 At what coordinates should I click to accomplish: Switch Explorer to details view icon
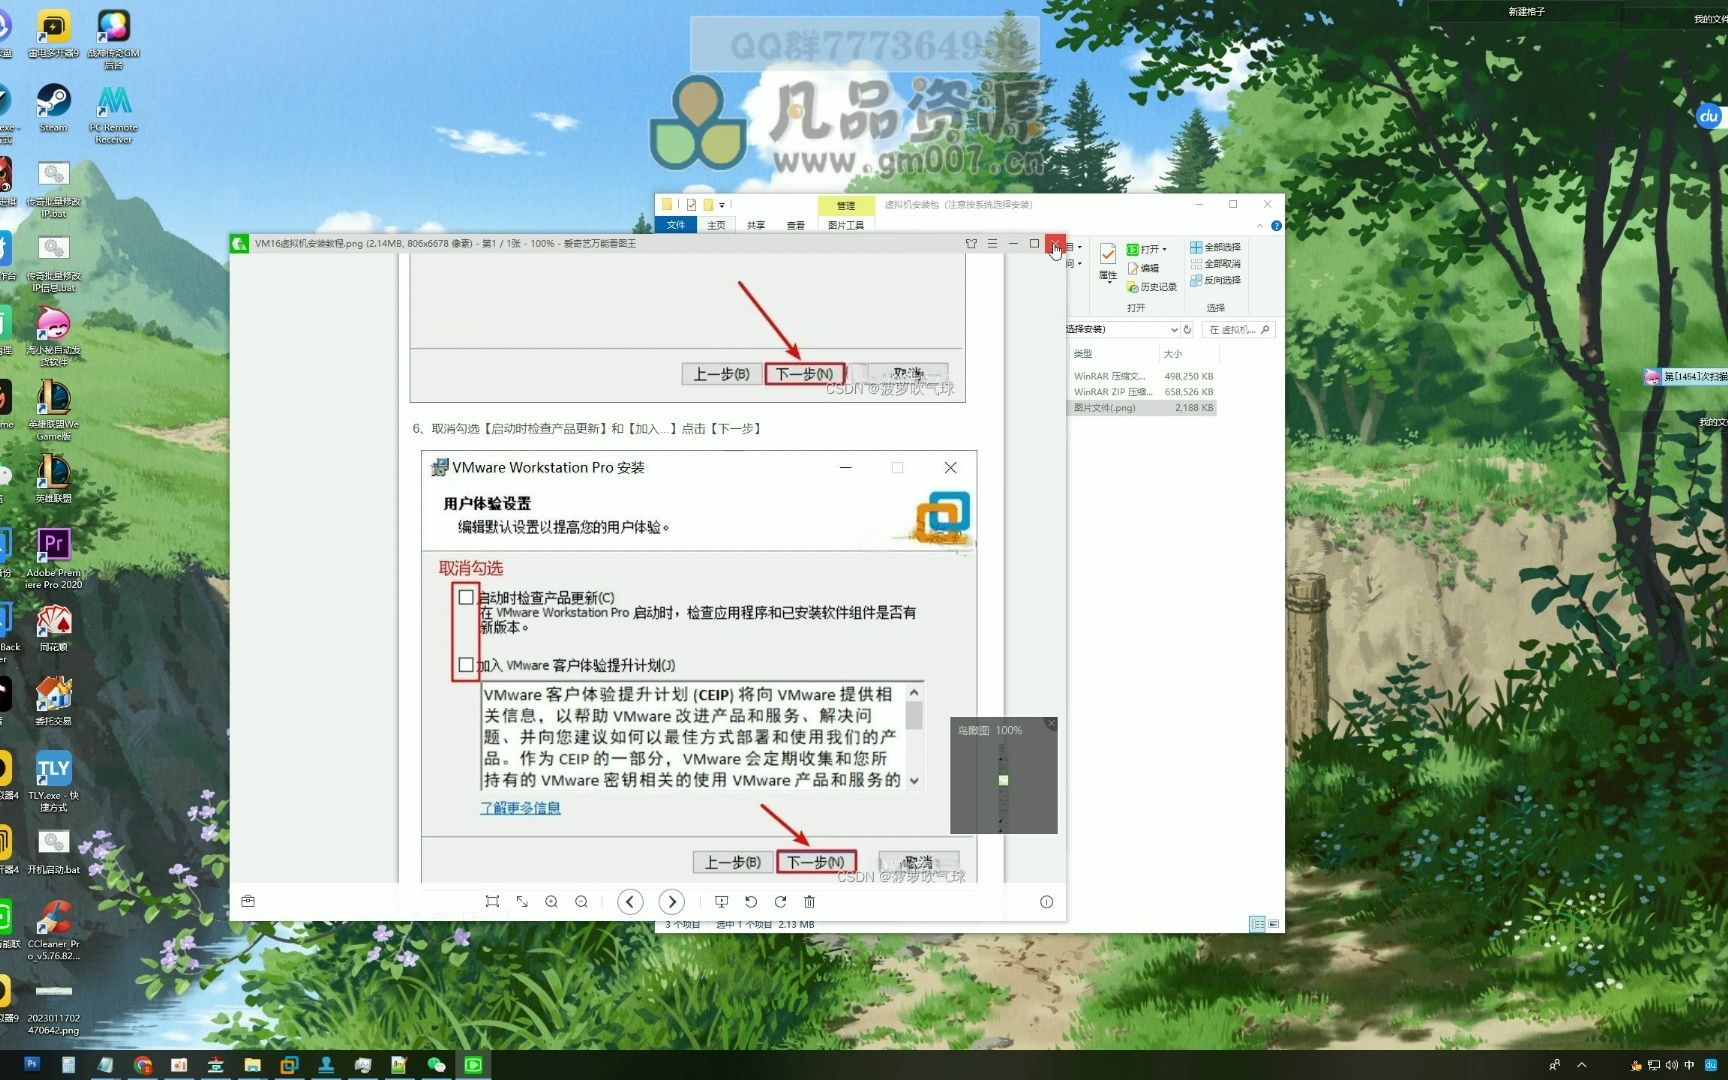click(1257, 924)
